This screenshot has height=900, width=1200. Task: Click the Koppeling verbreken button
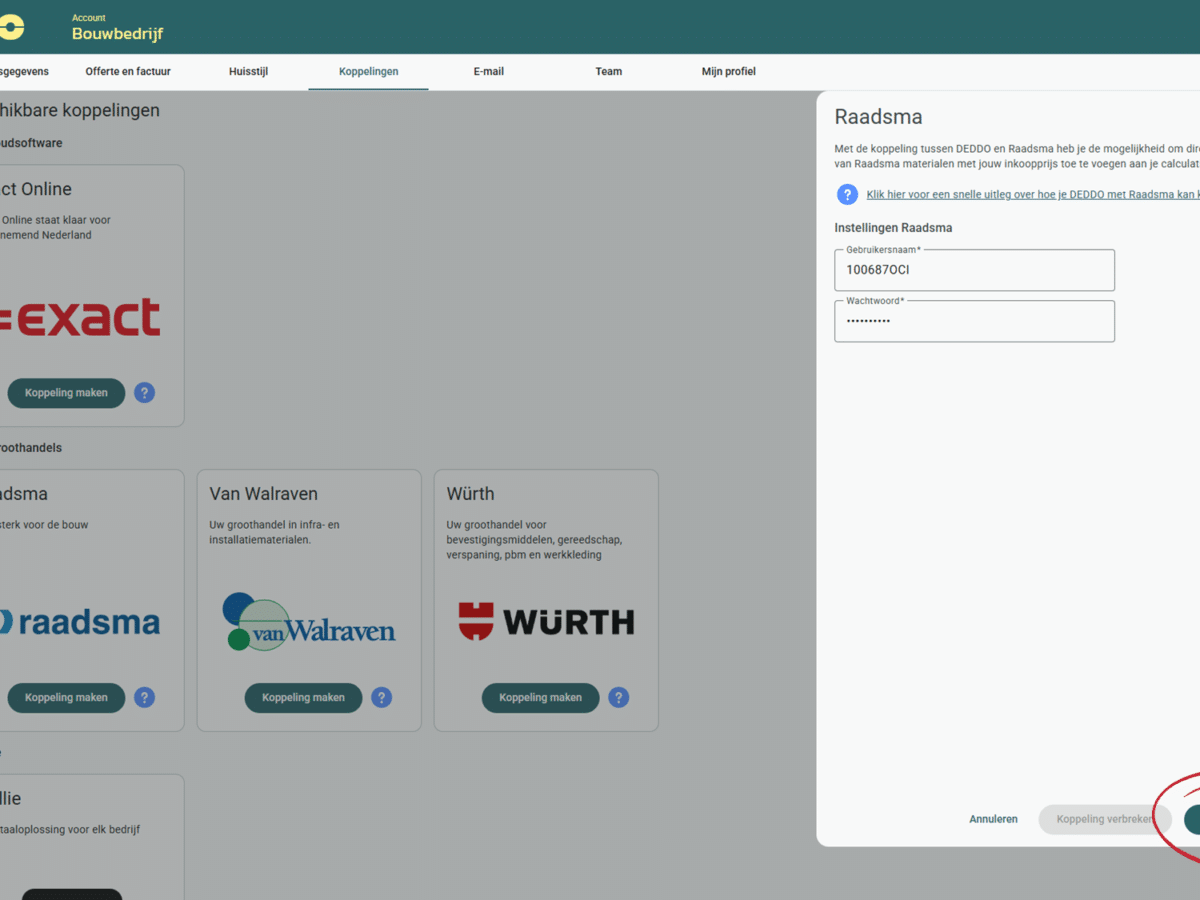click(1105, 819)
